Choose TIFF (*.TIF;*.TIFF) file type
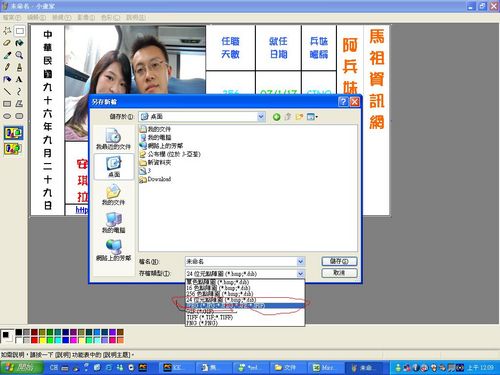This screenshot has width=500, height=375. 245,317
